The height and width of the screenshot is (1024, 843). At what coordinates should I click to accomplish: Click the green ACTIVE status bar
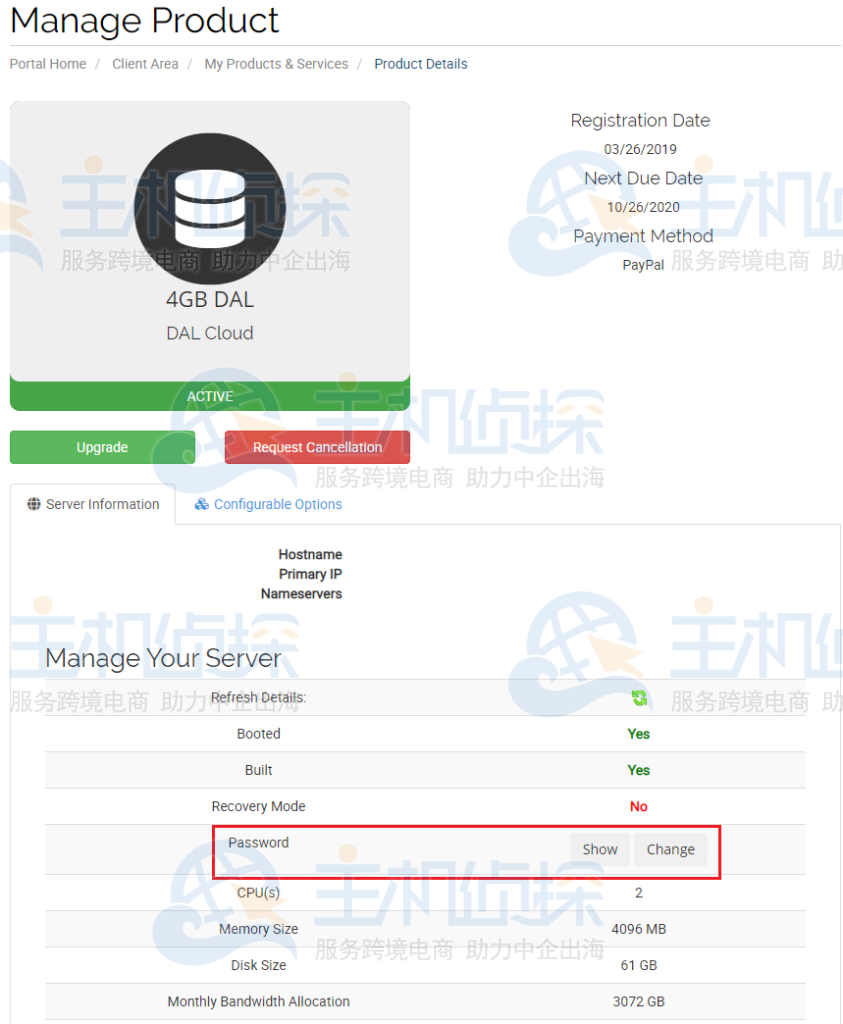tap(209, 396)
